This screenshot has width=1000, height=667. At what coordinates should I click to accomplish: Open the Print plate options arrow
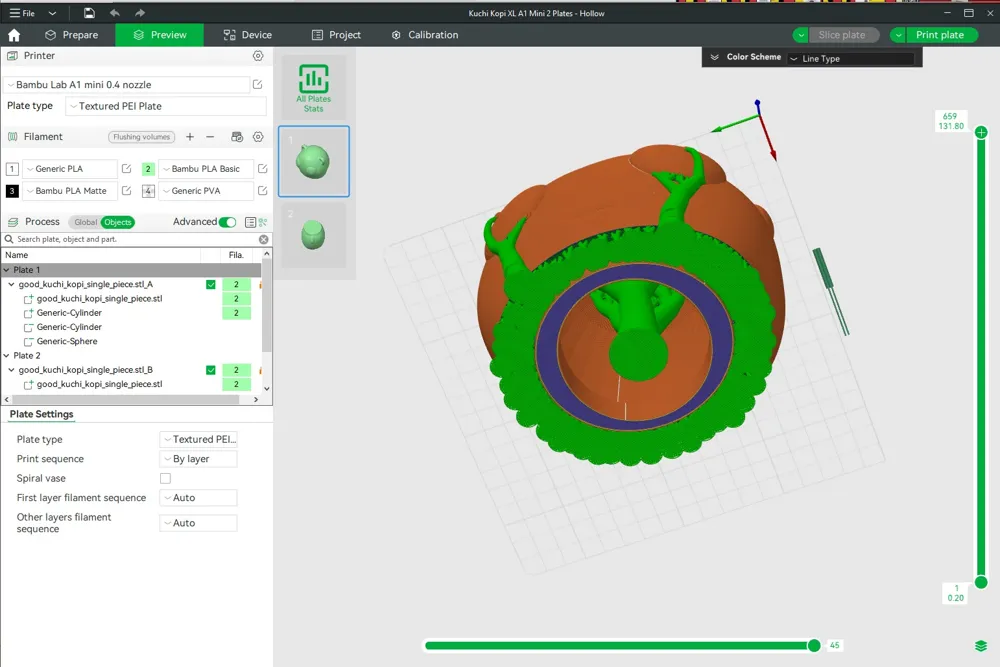point(898,35)
